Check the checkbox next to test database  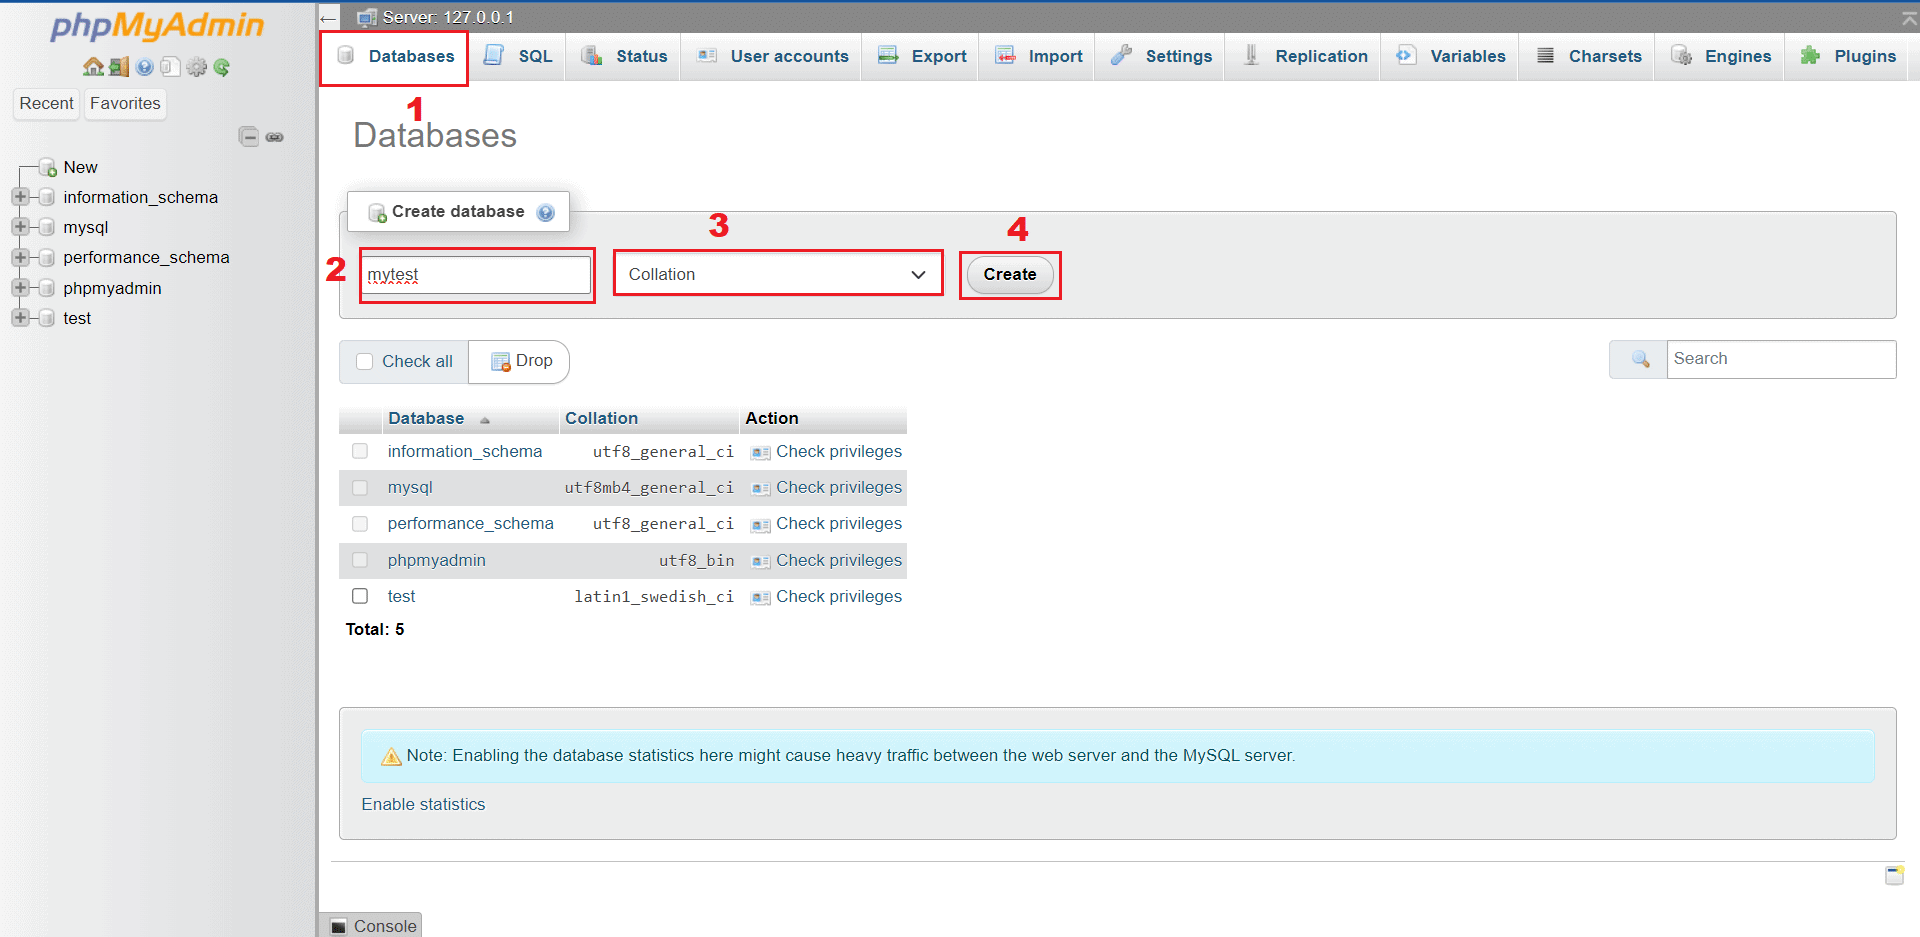tap(359, 595)
